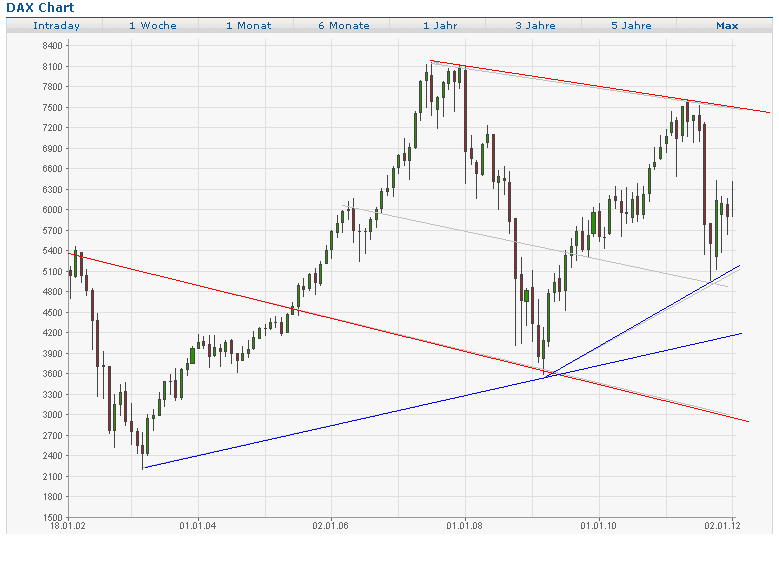Image resolution: width=779 pixels, height=562 pixels.
Task: Choose the 5 Jahre timeframe
Action: click(x=631, y=26)
